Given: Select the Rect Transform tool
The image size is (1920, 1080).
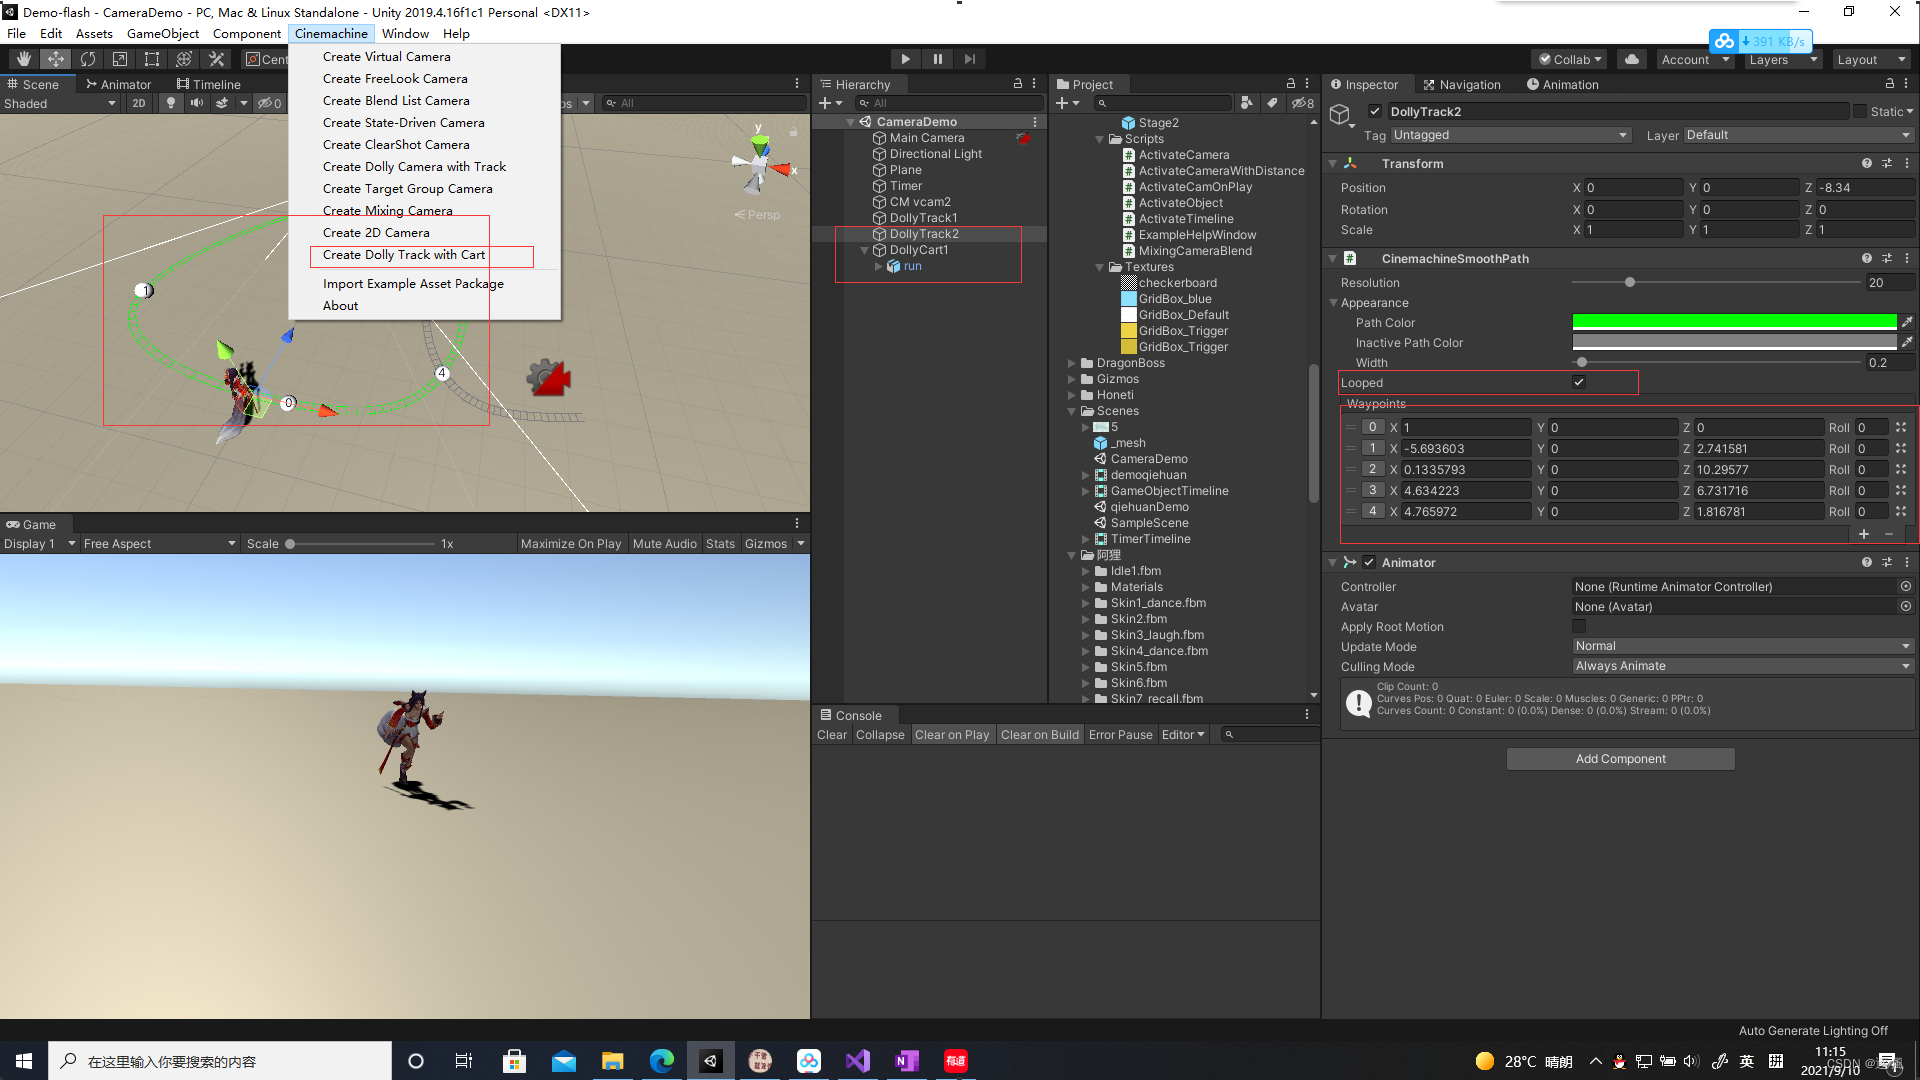Looking at the screenshot, I should click(x=152, y=59).
